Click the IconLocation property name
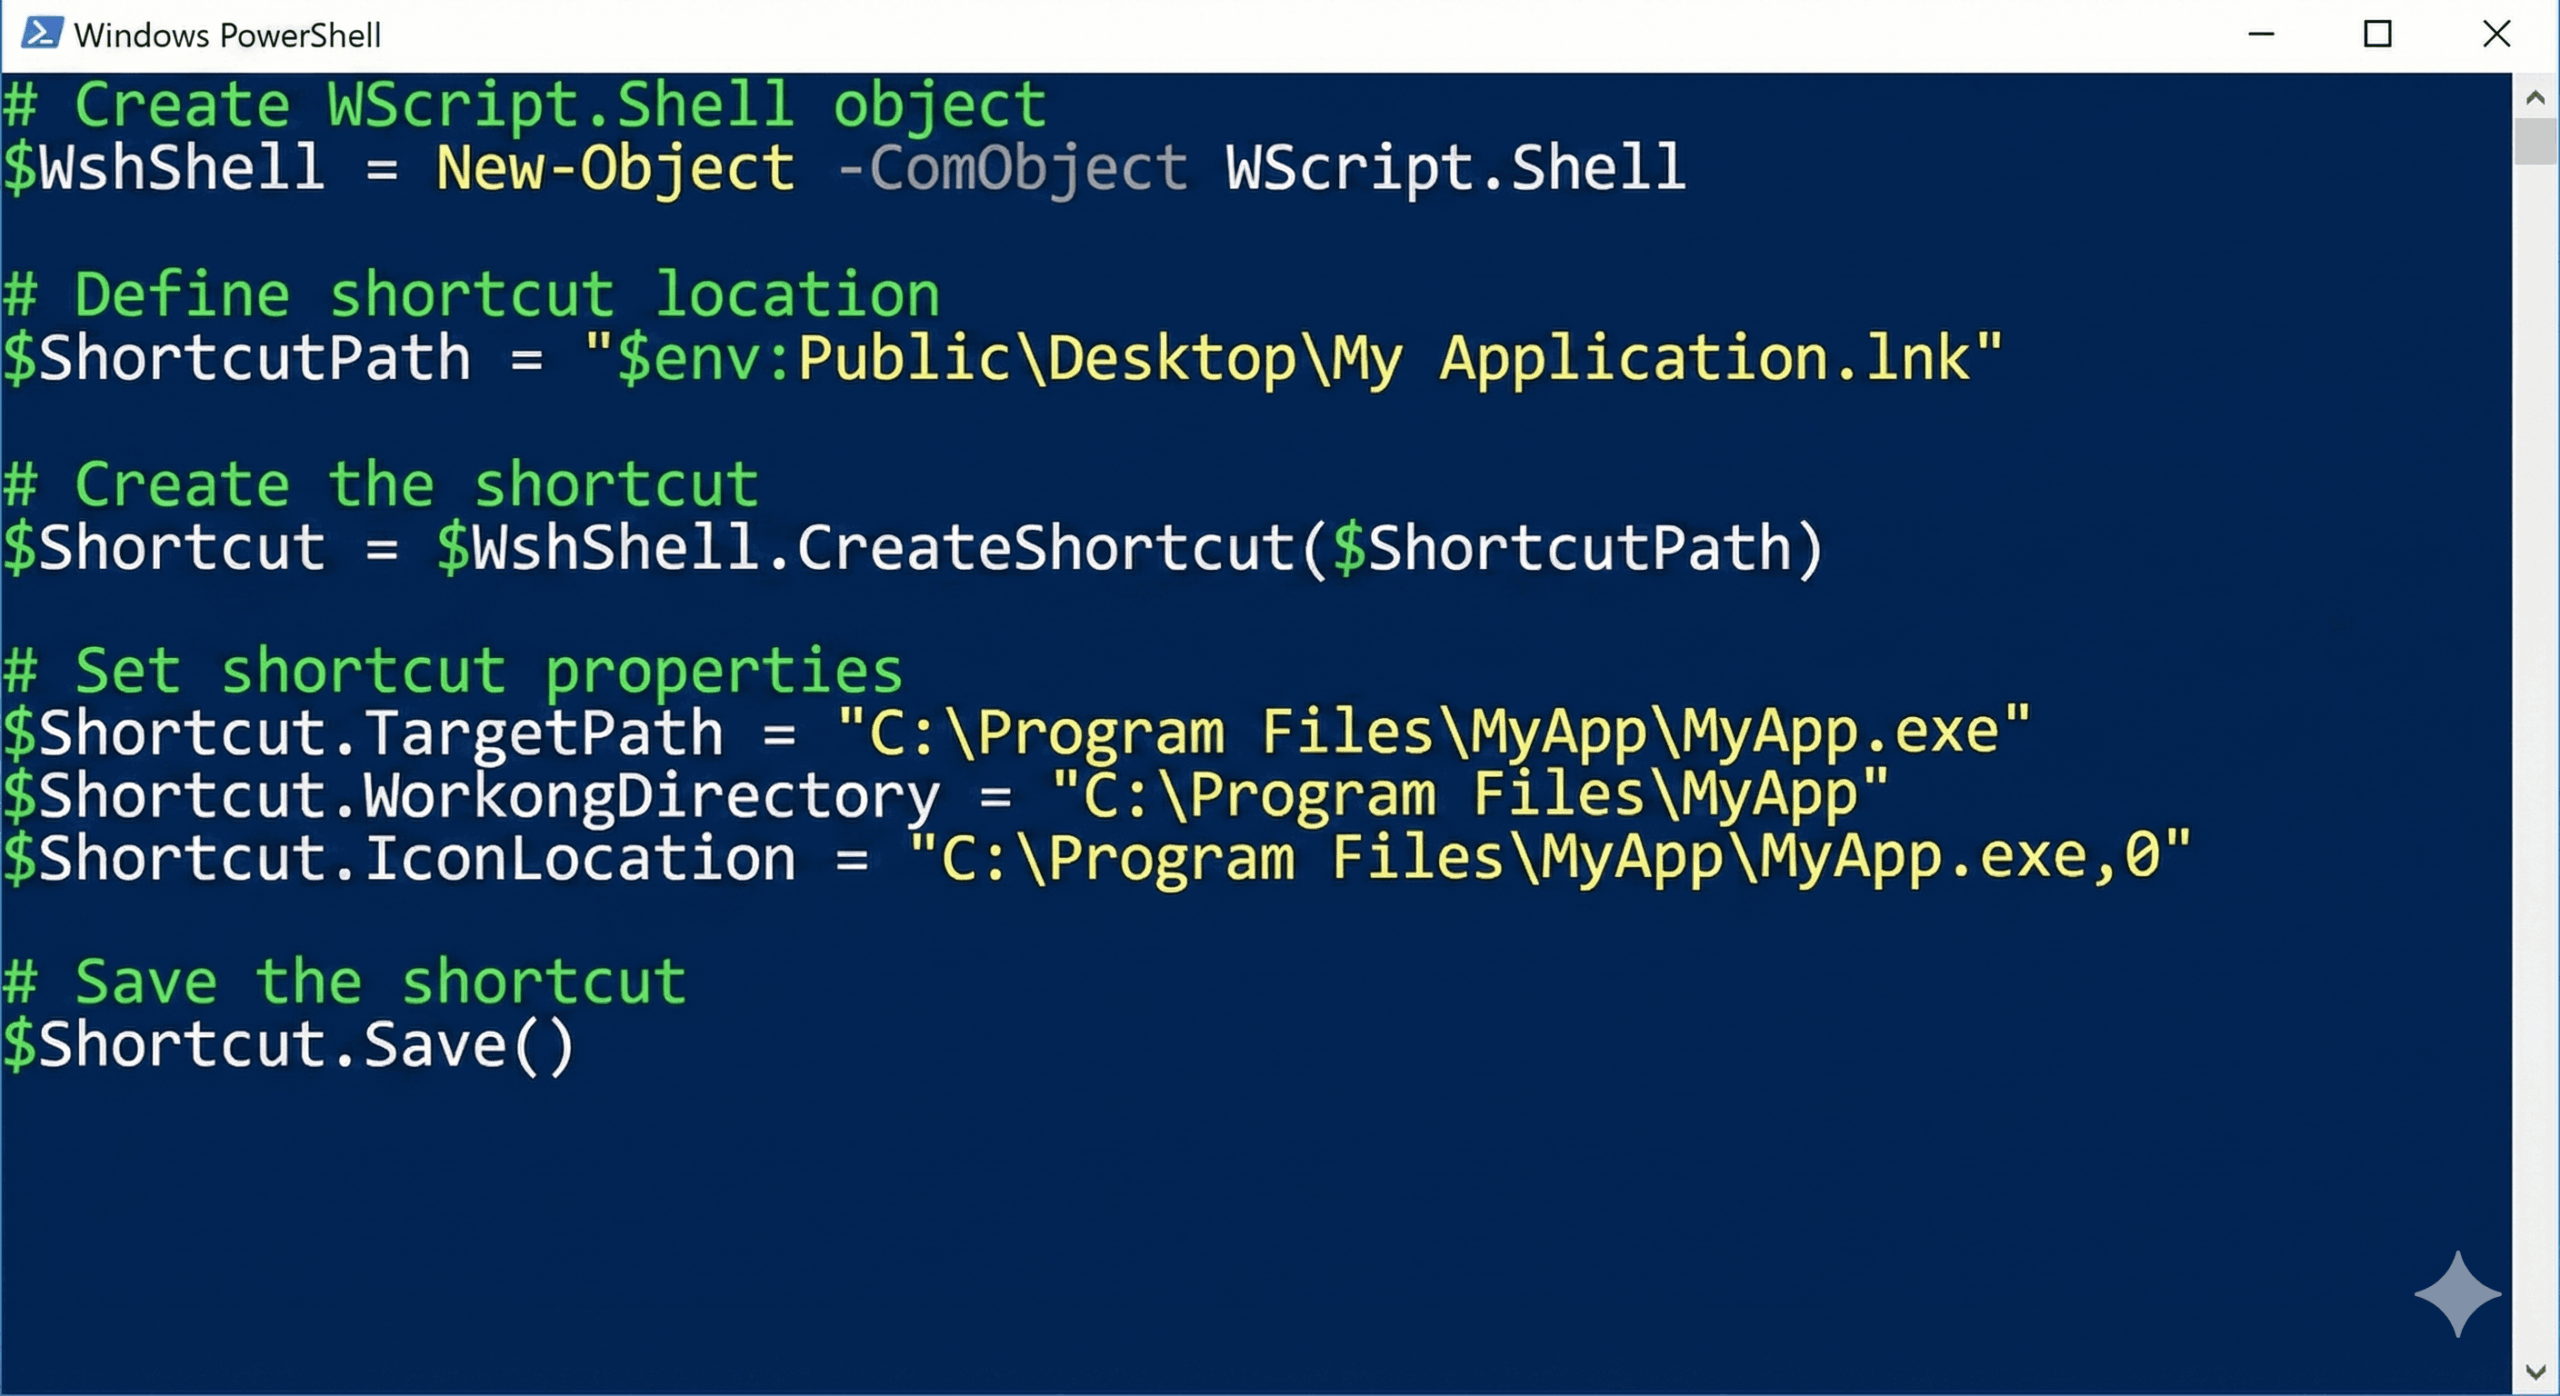Viewport: 2560px width, 1396px height. [x=578, y=859]
